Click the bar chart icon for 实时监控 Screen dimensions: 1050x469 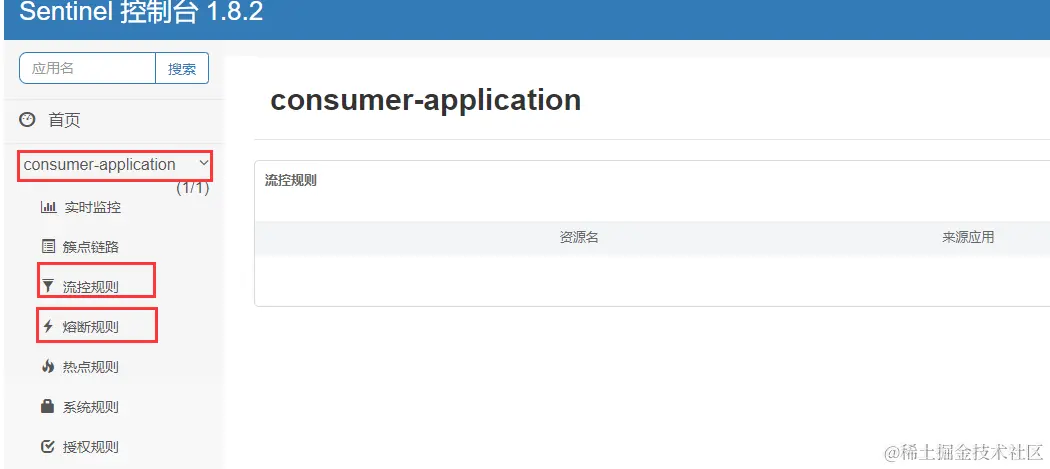pos(48,207)
